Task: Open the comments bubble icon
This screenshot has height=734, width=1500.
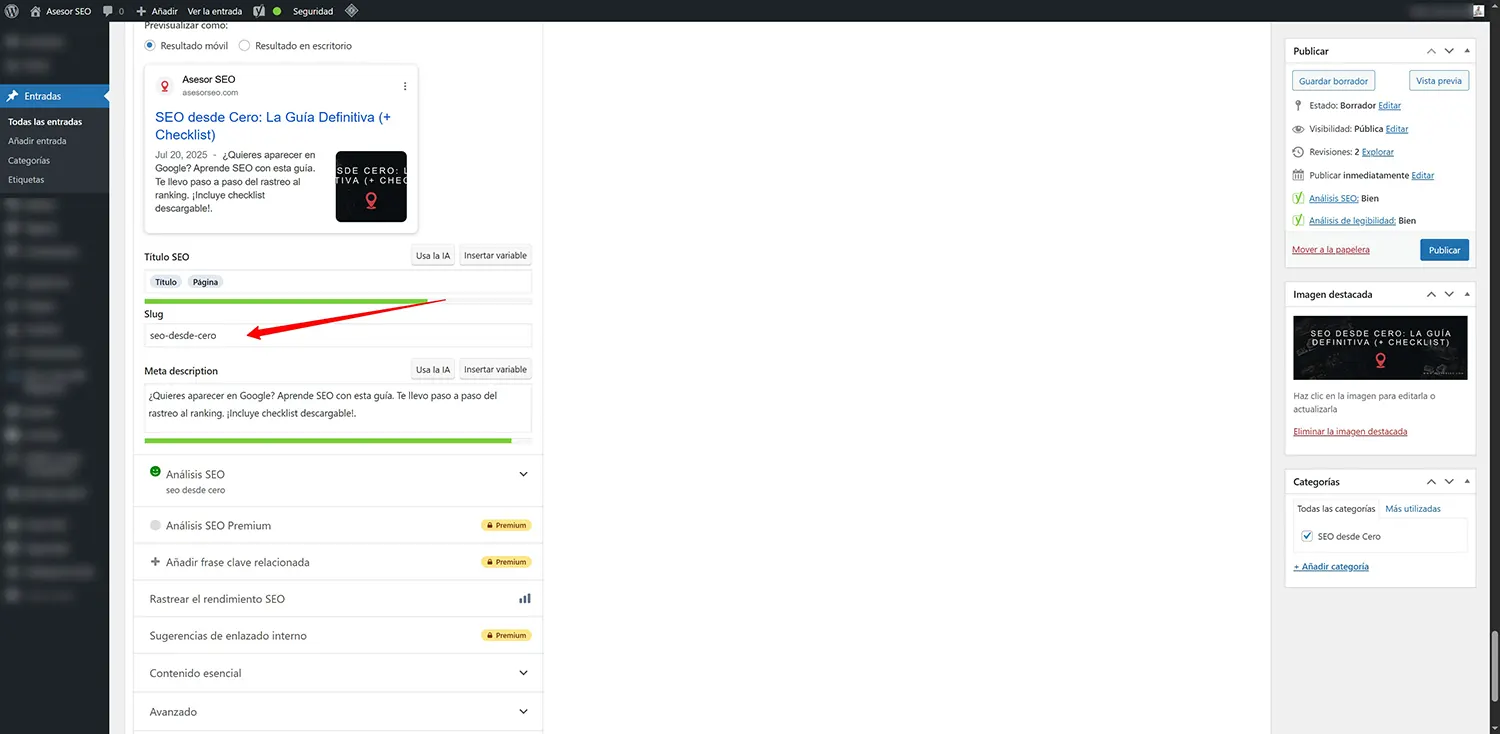Action: pyautogui.click(x=108, y=11)
